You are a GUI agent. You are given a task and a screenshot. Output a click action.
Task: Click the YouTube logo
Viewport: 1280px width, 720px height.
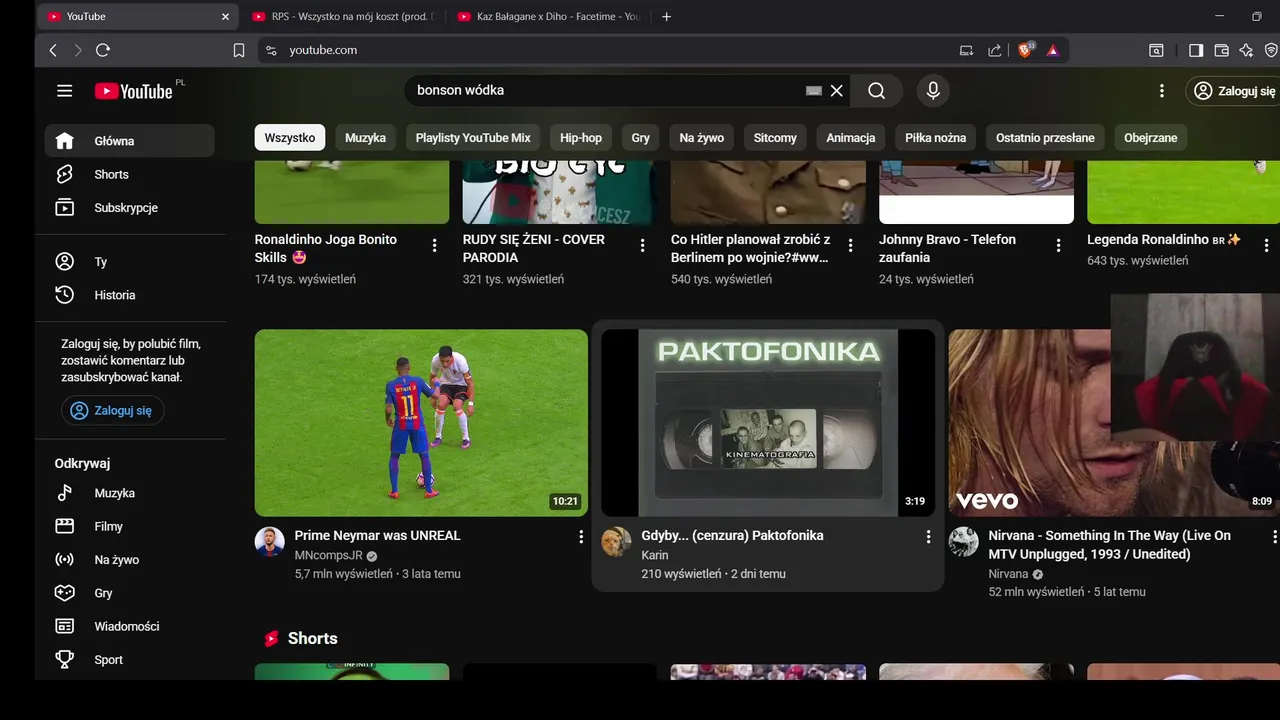coord(134,91)
